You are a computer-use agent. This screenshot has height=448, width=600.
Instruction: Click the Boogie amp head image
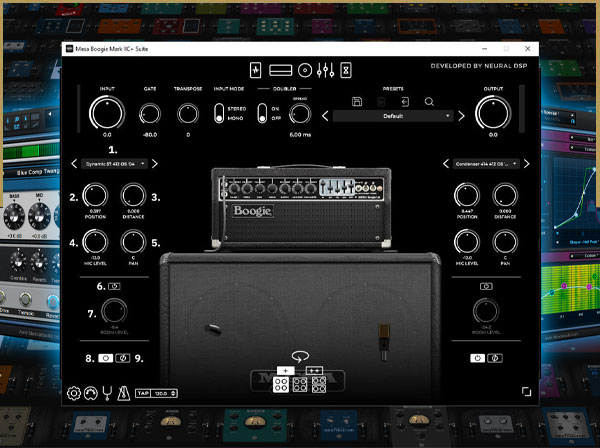[x=301, y=209]
